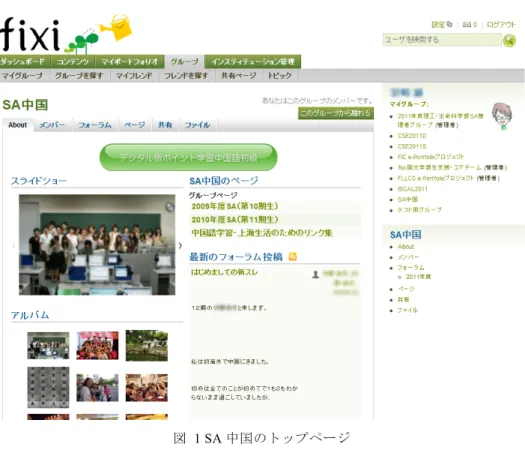Viewport: 525px width, 450px height.
Task: Open the 2009年度SA(第10期生) page link
Action: pos(235,206)
